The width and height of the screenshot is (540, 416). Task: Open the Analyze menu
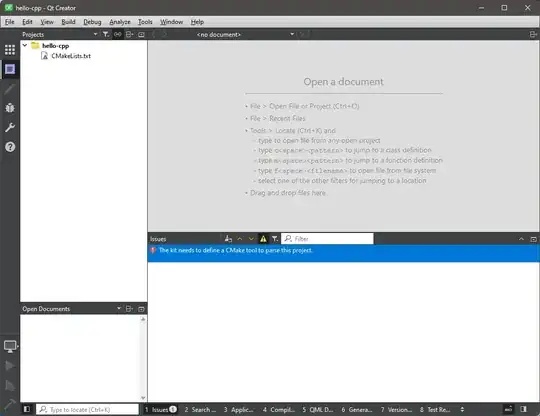coord(120,22)
